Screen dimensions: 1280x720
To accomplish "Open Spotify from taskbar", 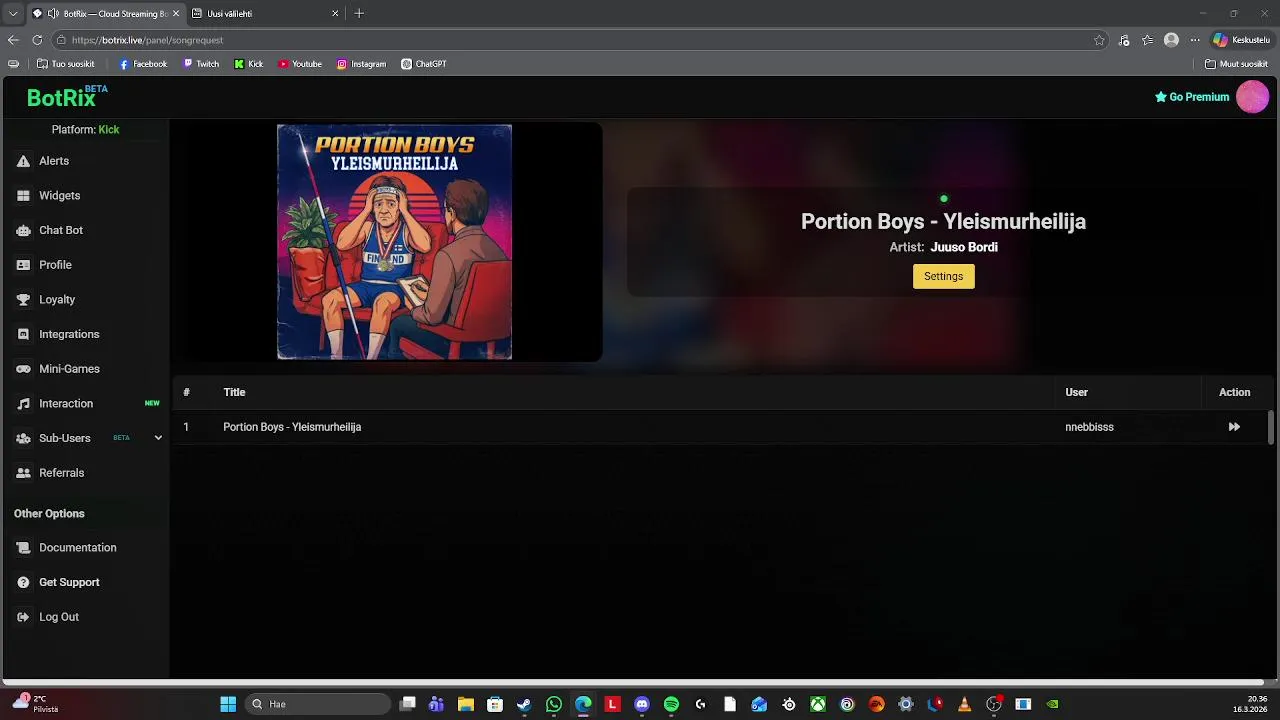I will point(671,704).
